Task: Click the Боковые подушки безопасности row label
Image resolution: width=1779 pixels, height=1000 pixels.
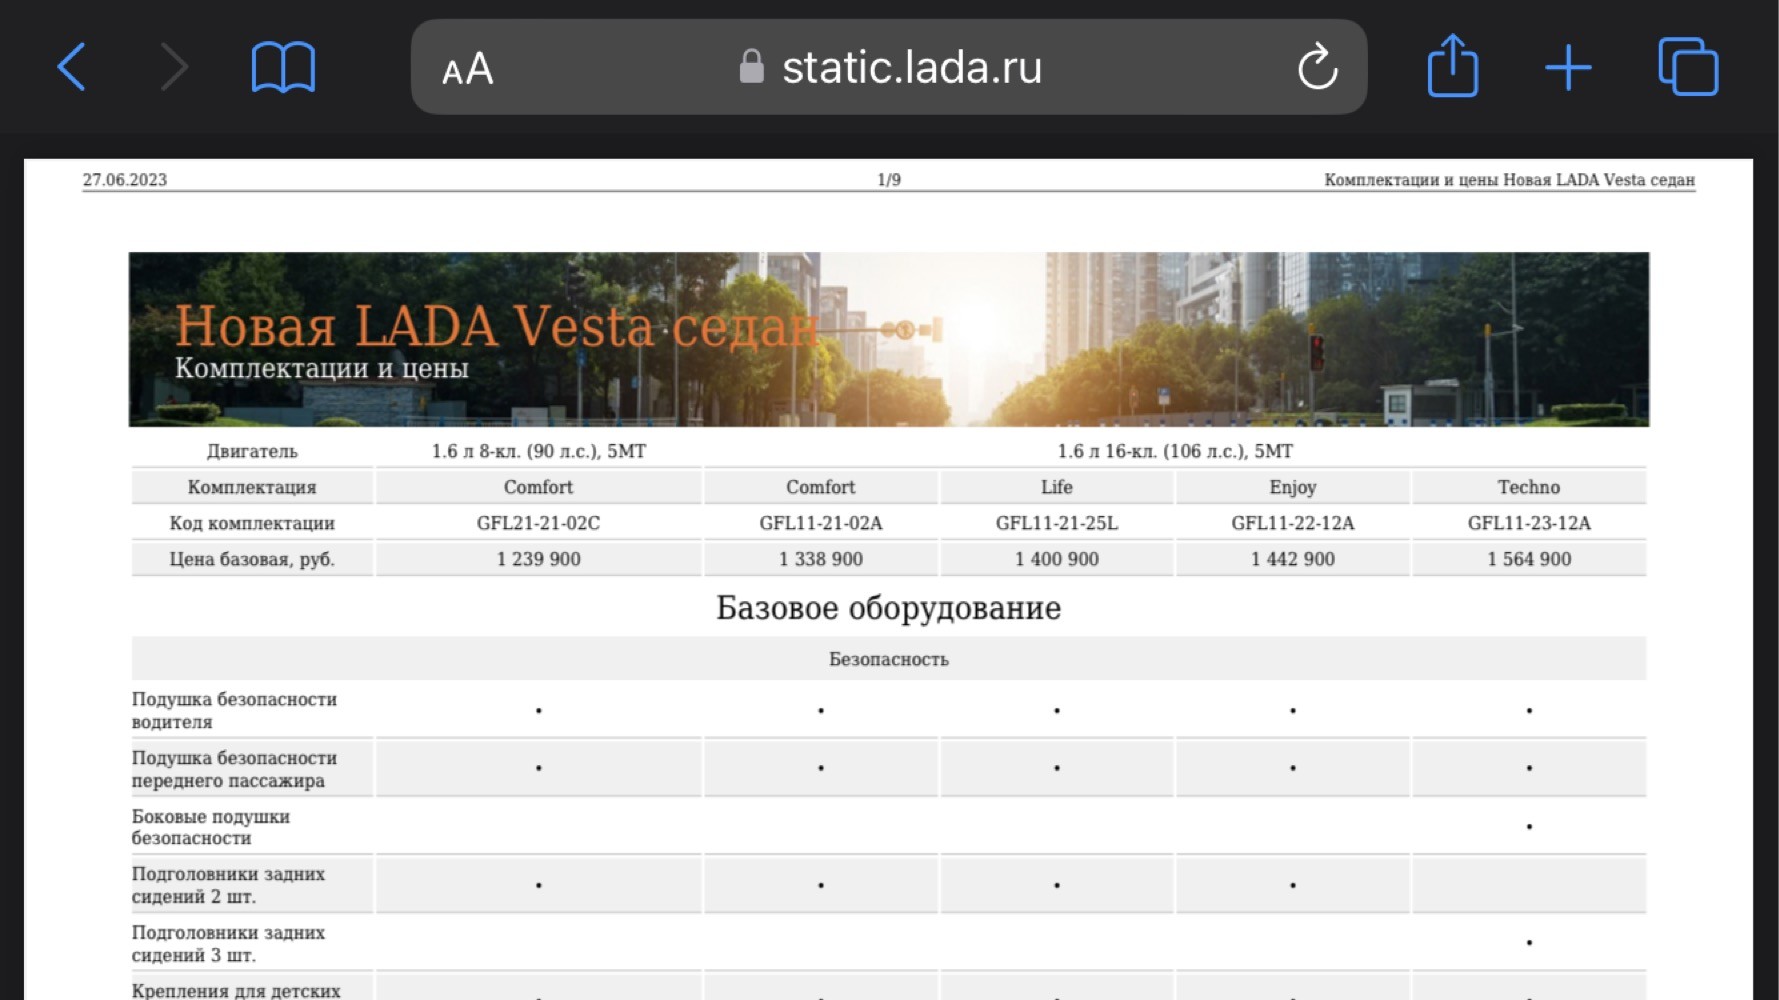Action: [x=211, y=827]
